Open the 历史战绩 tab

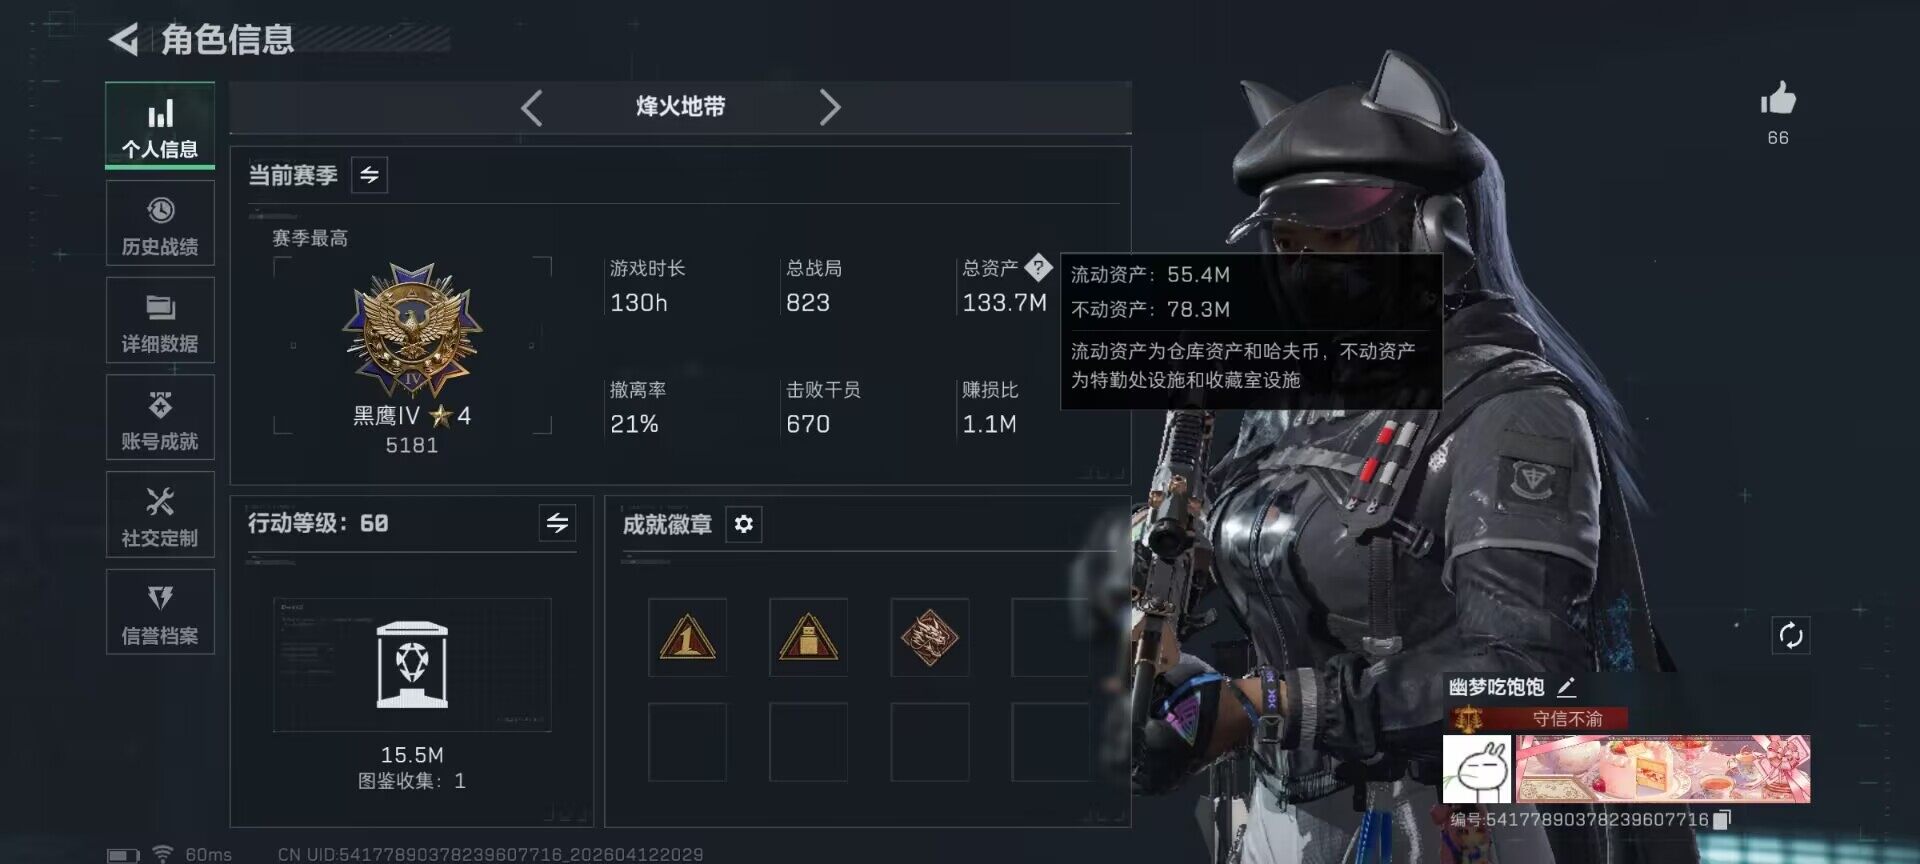coord(160,223)
